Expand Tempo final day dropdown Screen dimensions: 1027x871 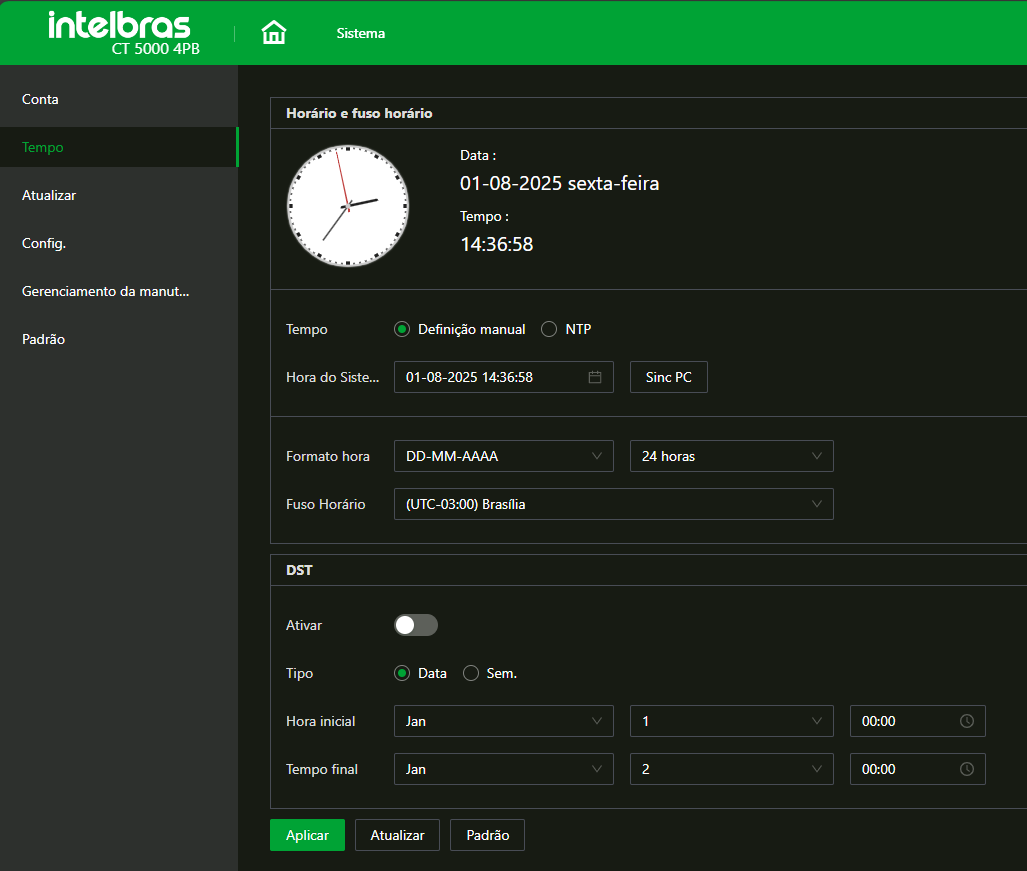point(731,769)
